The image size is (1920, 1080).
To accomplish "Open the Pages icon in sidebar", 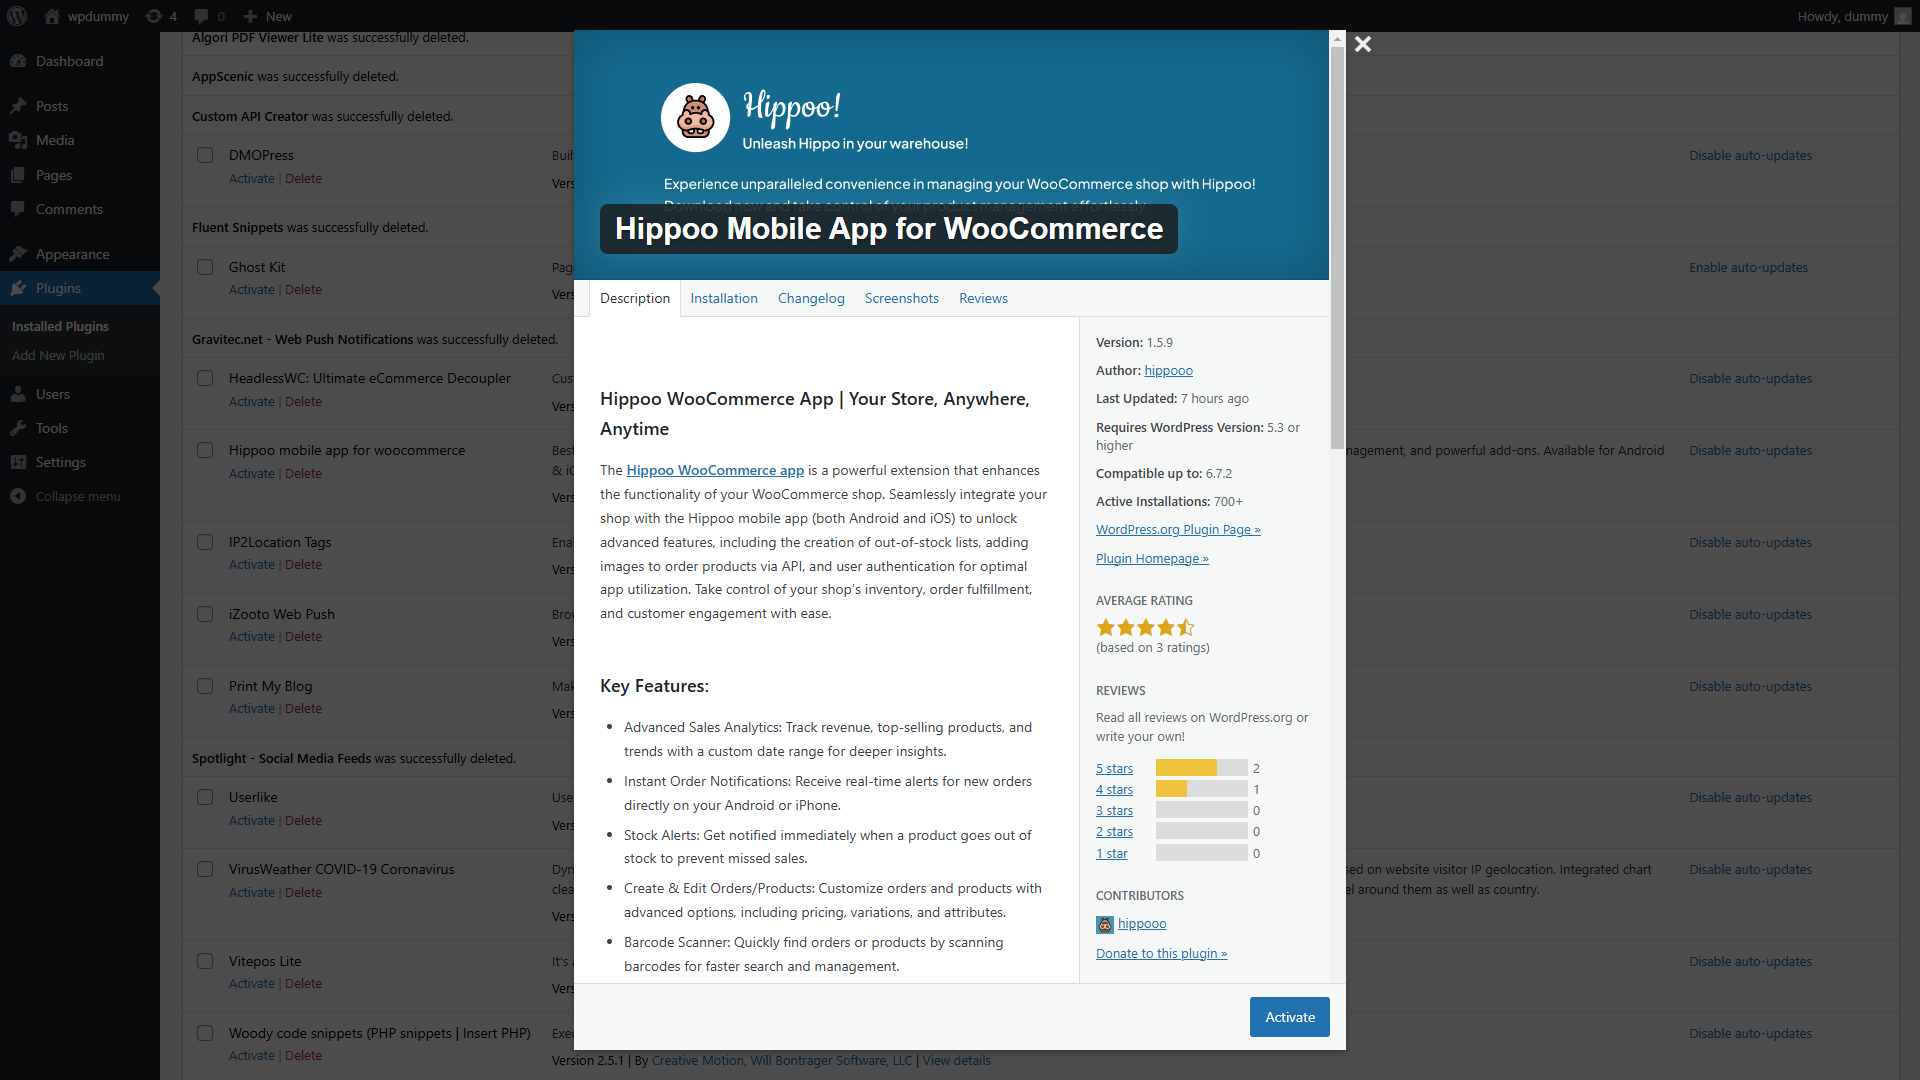I will (18, 175).
